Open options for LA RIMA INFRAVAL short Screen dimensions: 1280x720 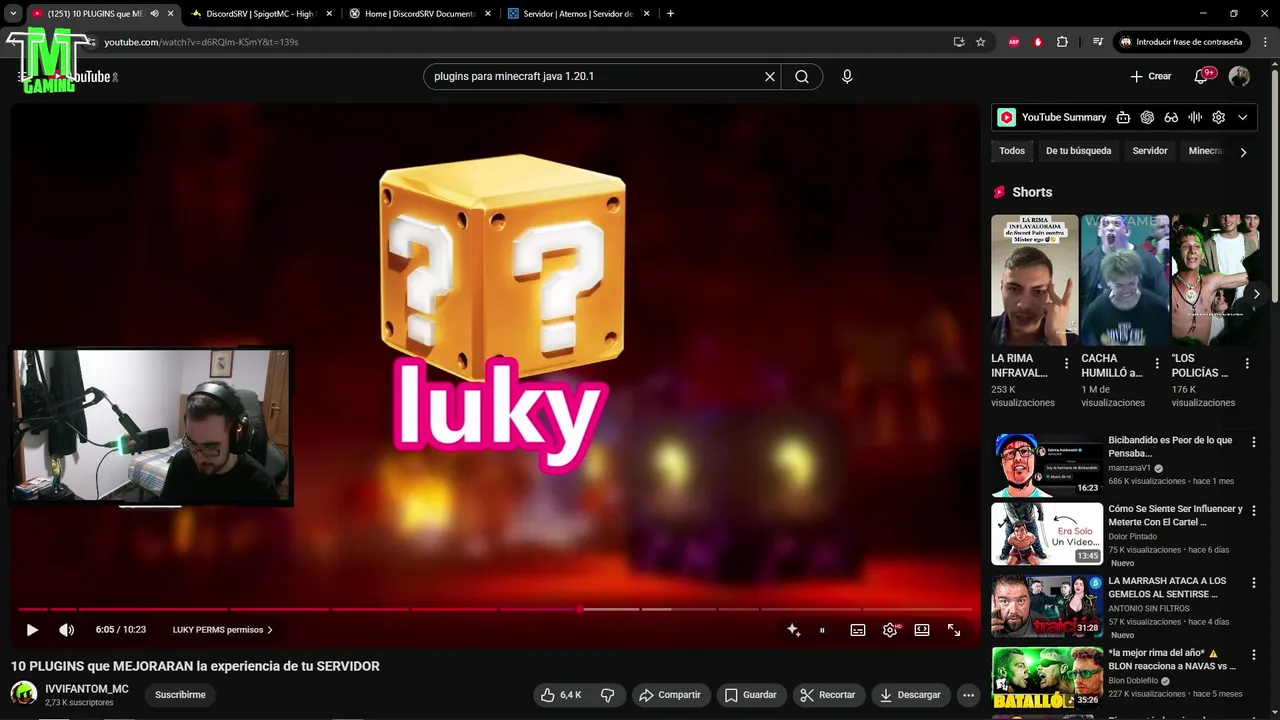click(x=1066, y=364)
